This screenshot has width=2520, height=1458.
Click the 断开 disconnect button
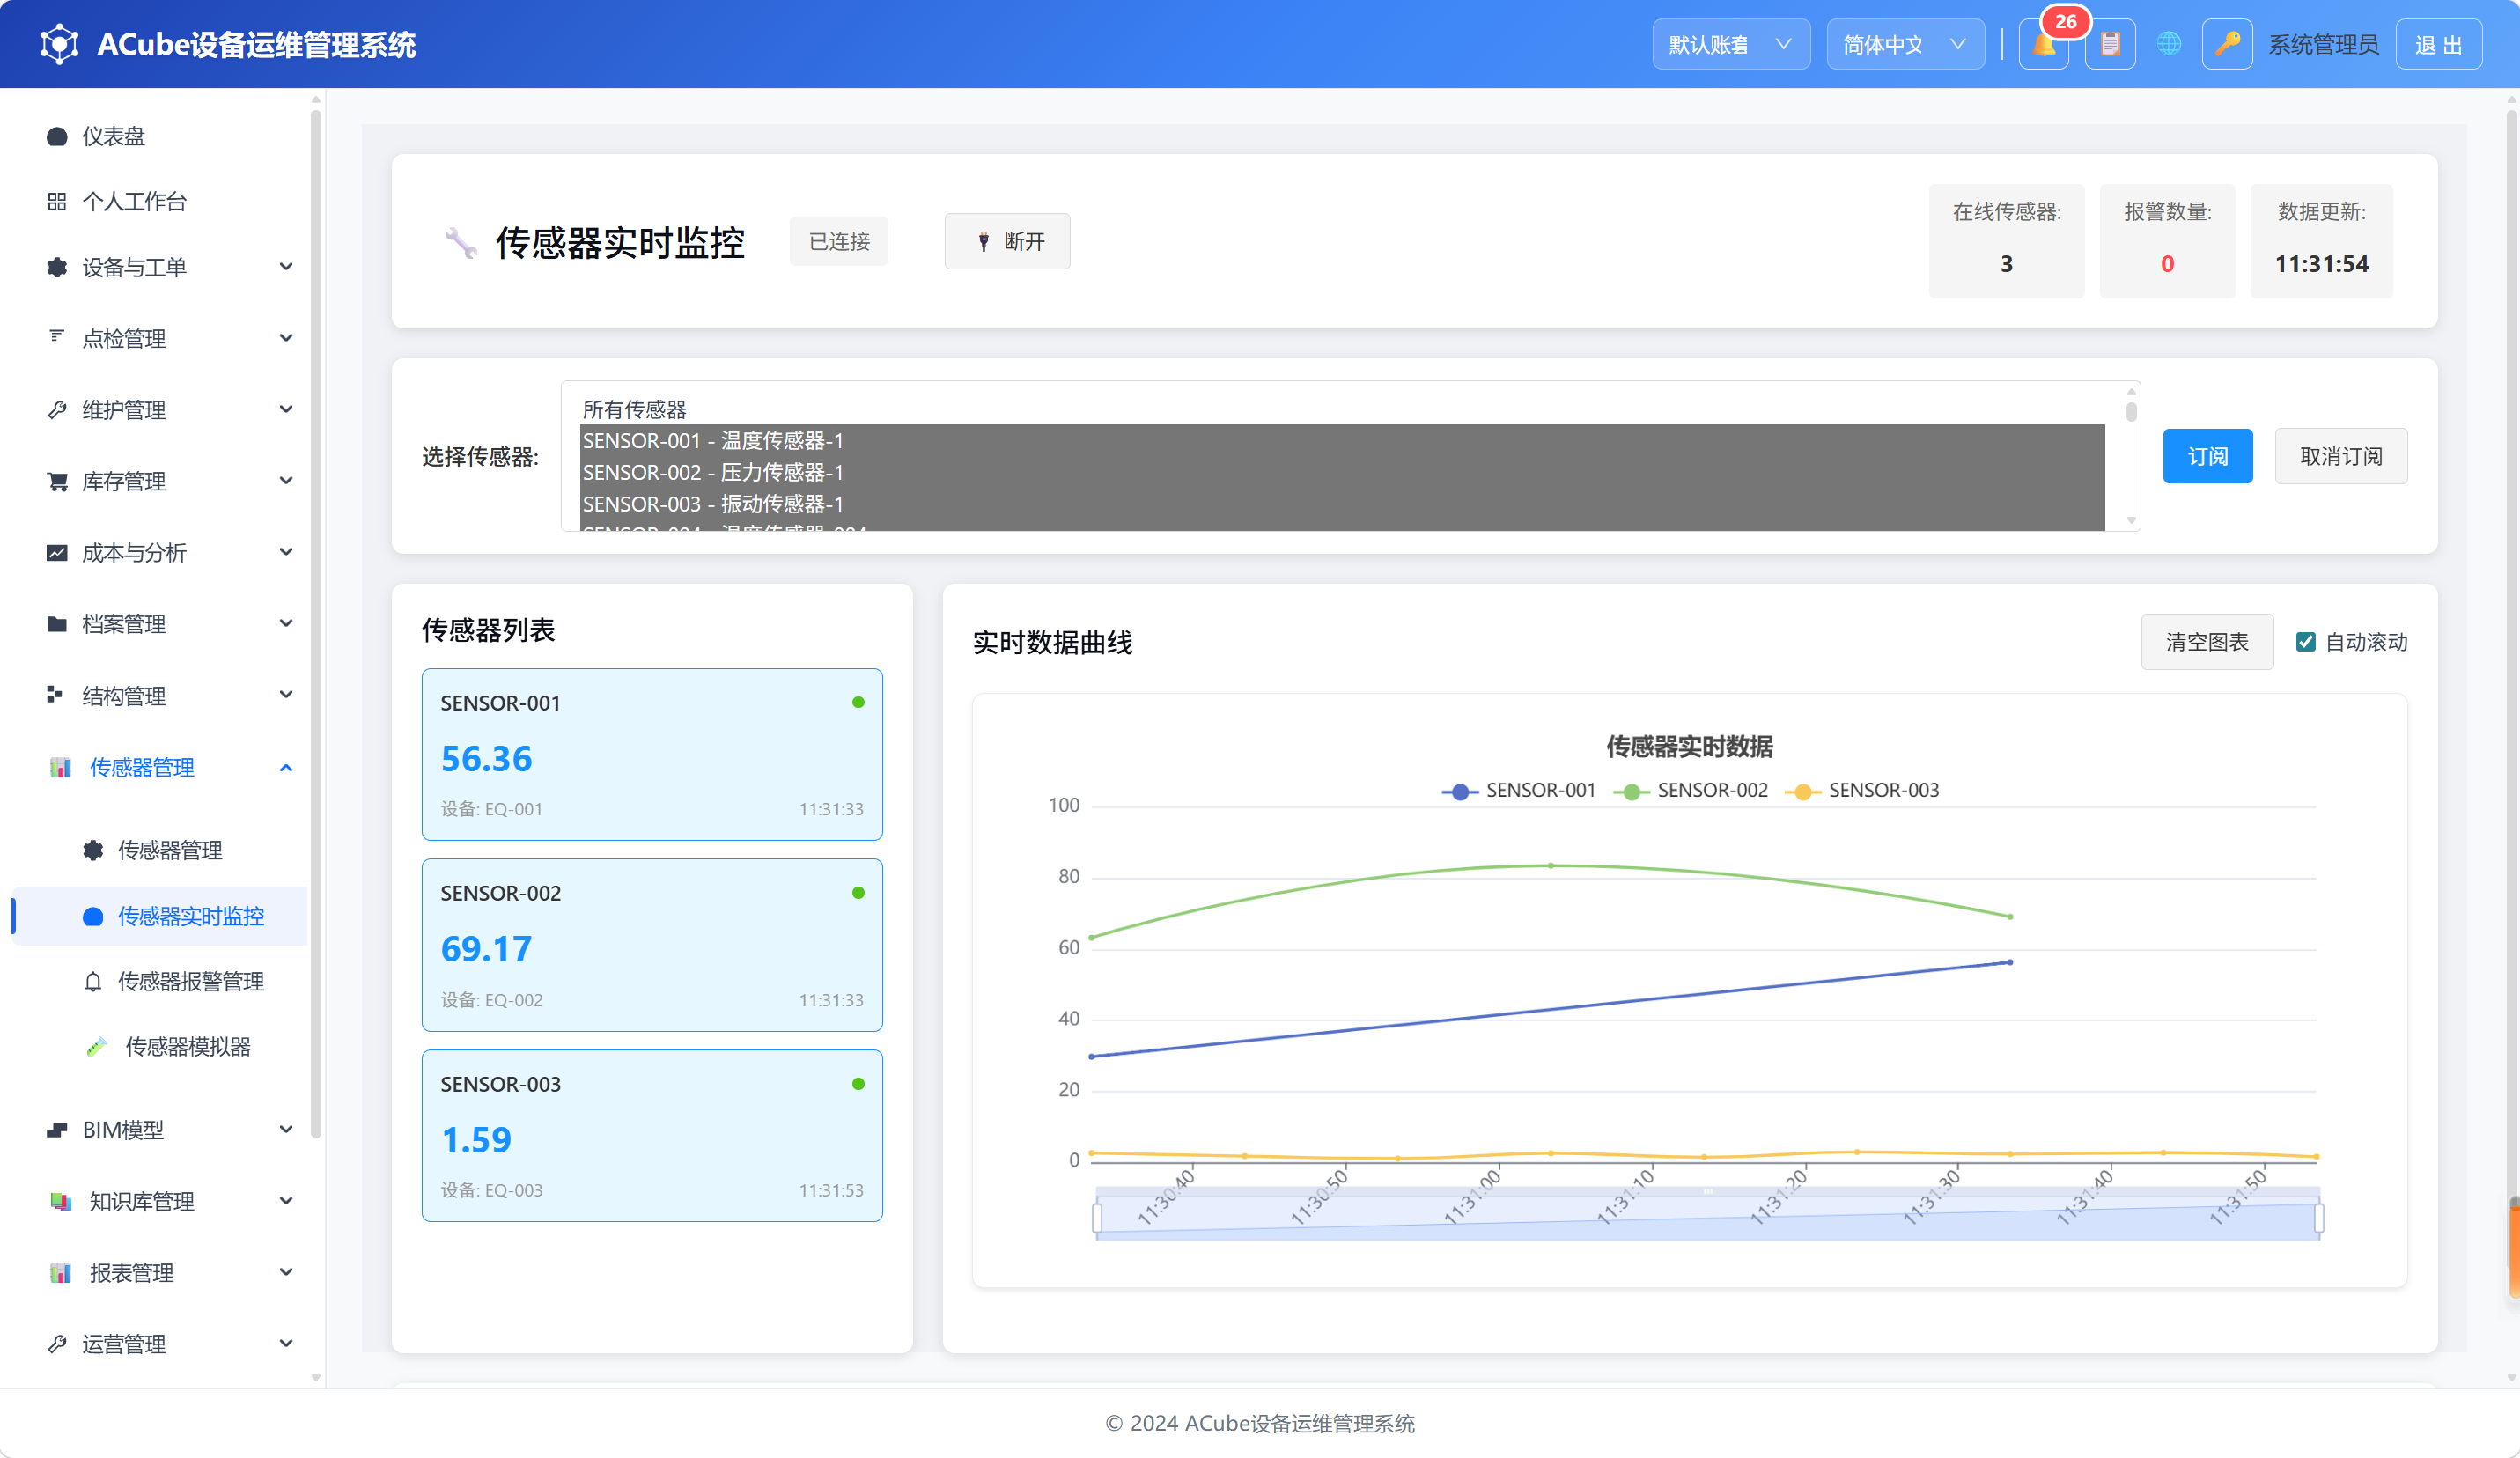point(1007,241)
